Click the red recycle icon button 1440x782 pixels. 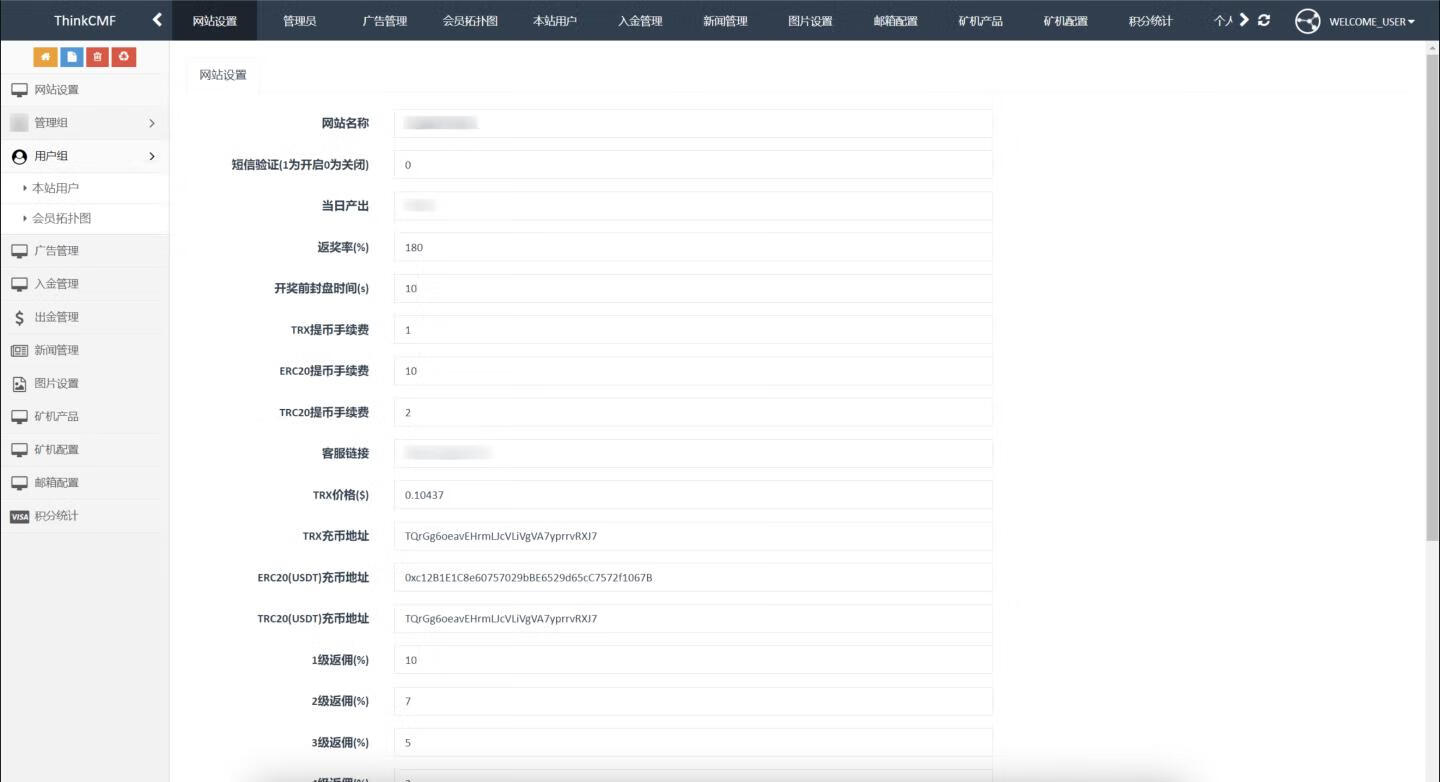[123, 57]
